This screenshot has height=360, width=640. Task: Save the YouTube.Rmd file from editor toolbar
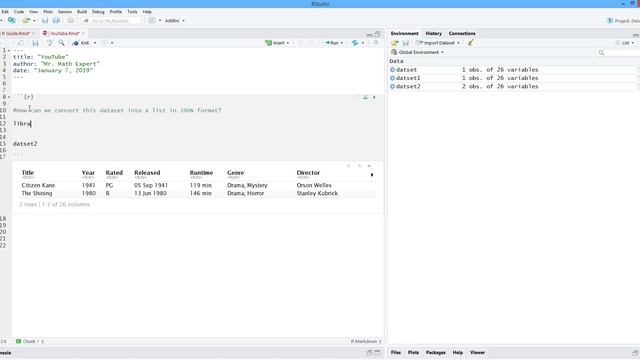pyautogui.click(x=36, y=43)
